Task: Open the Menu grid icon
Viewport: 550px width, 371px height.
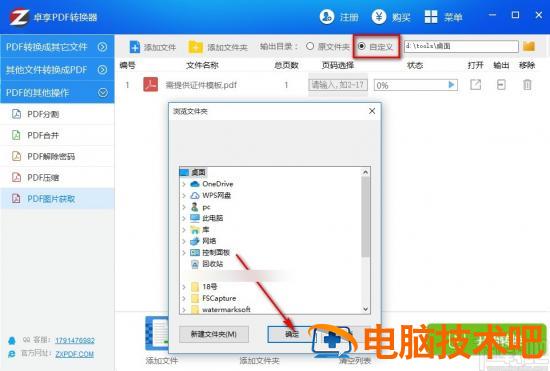Action: tap(431, 16)
